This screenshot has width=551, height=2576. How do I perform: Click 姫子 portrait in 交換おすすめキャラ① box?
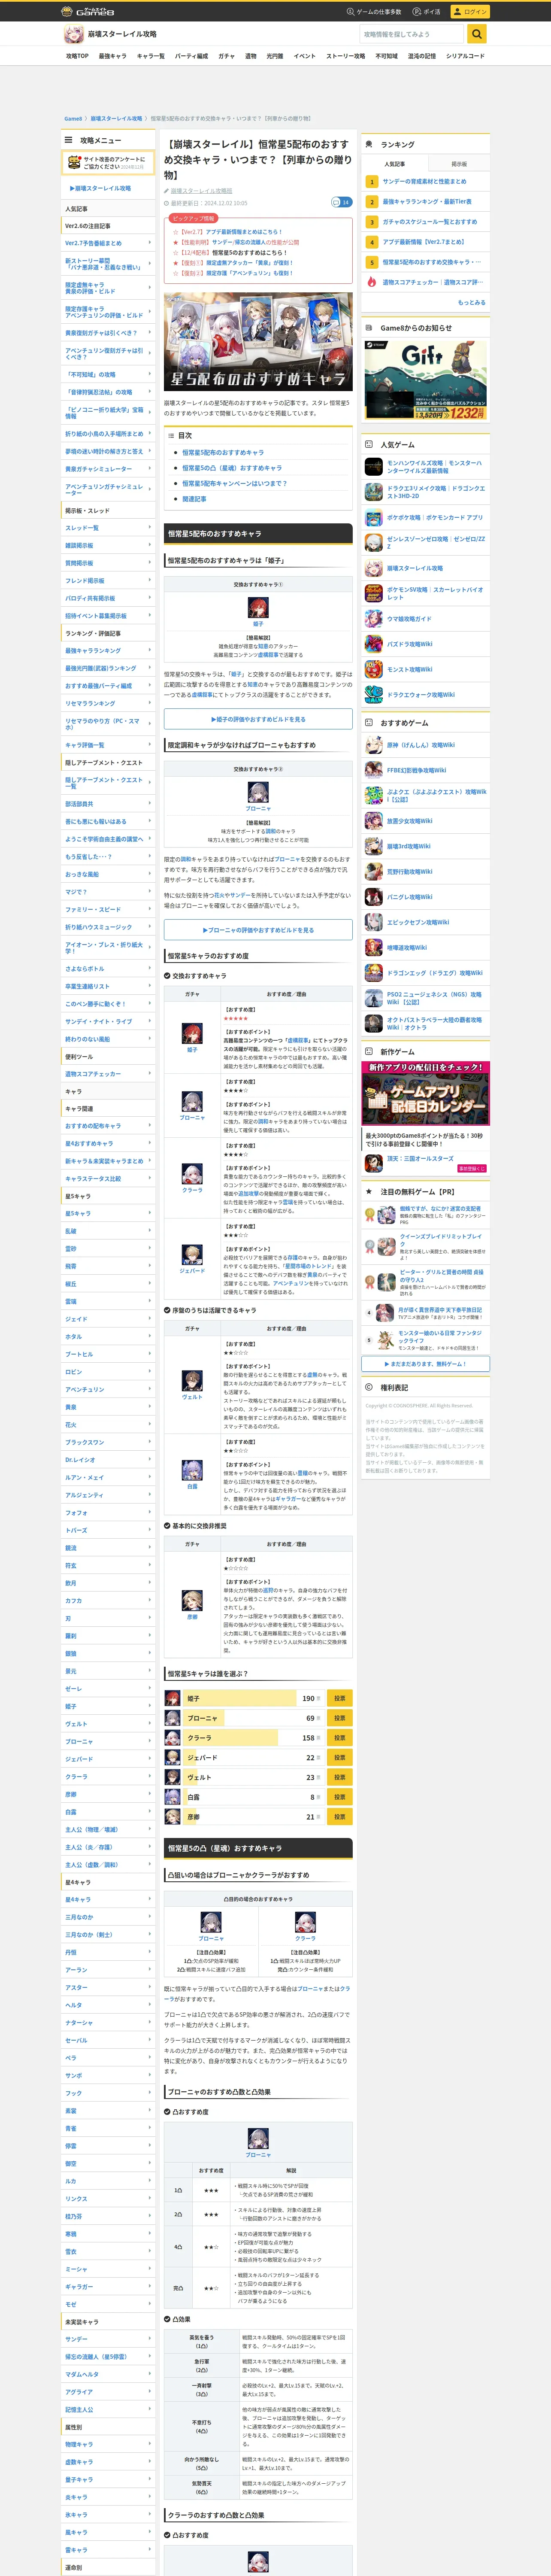pos(258,607)
